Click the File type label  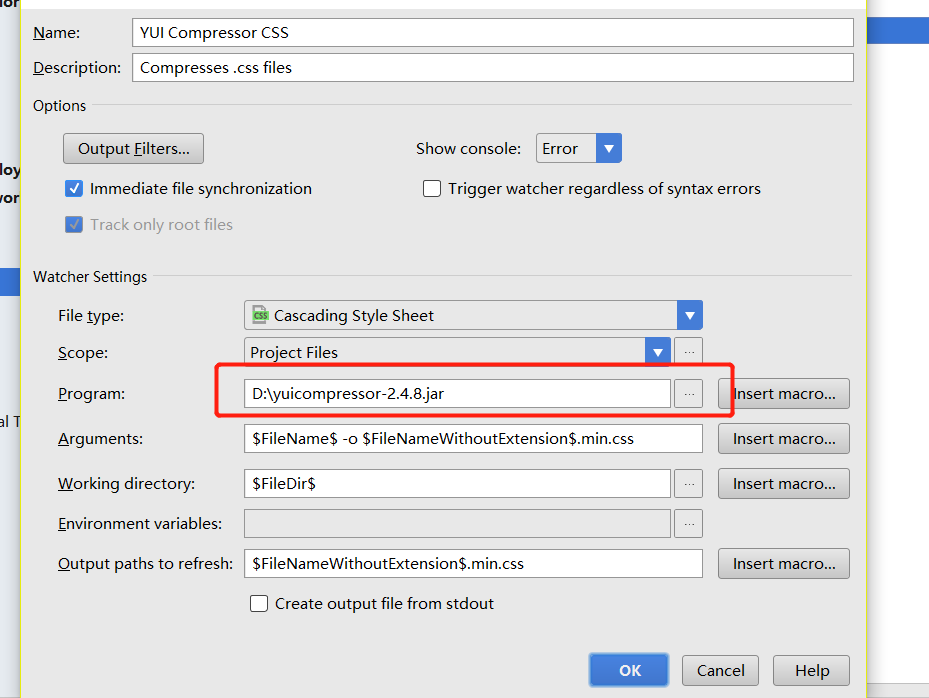91,315
